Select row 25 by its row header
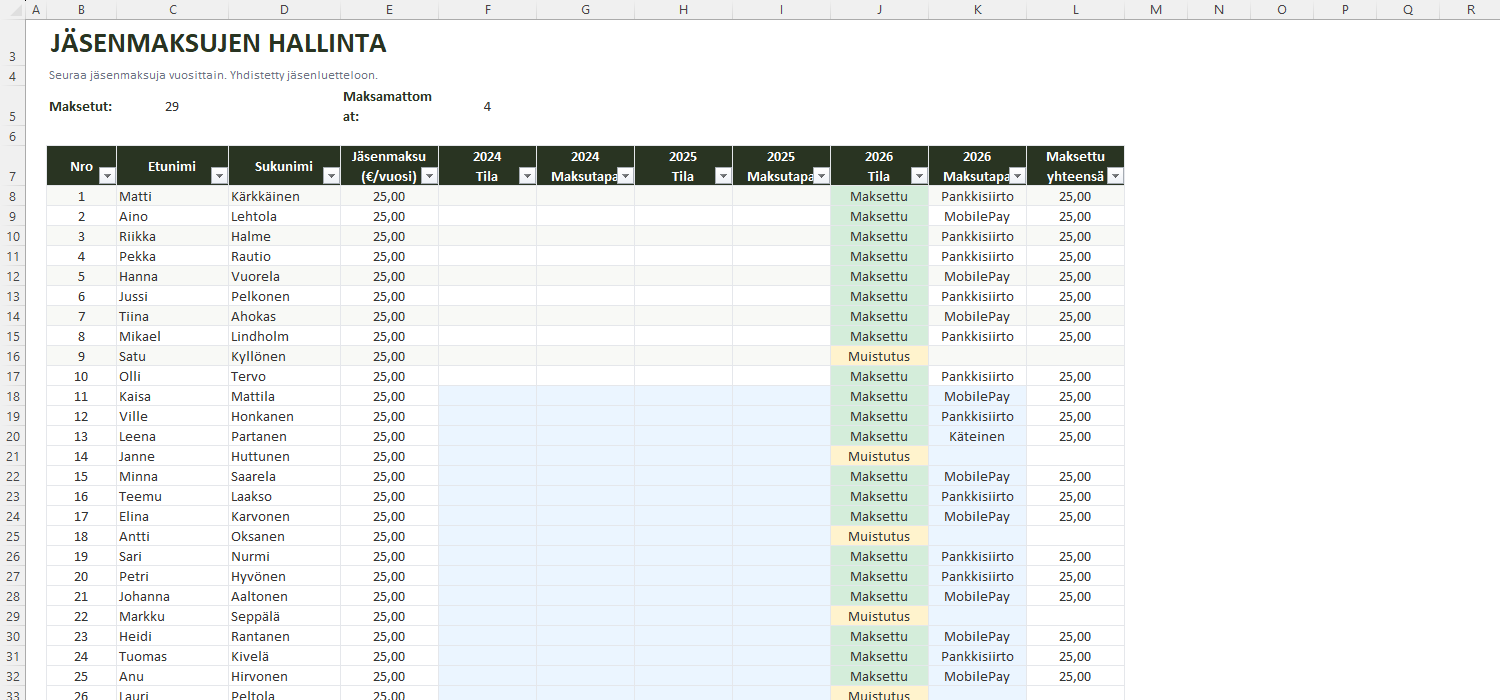Viewport: 1500px width, 700px height. tap(12, 536)
